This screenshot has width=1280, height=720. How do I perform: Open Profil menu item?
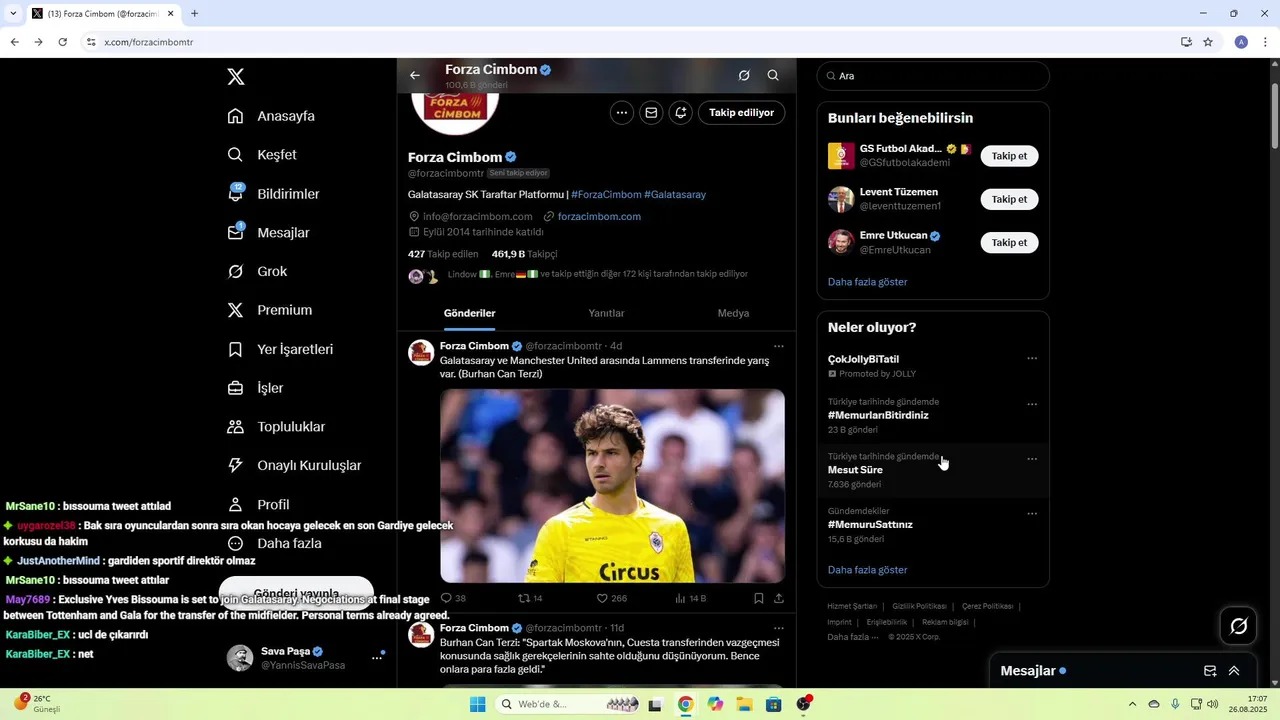[x=260, y=505]
